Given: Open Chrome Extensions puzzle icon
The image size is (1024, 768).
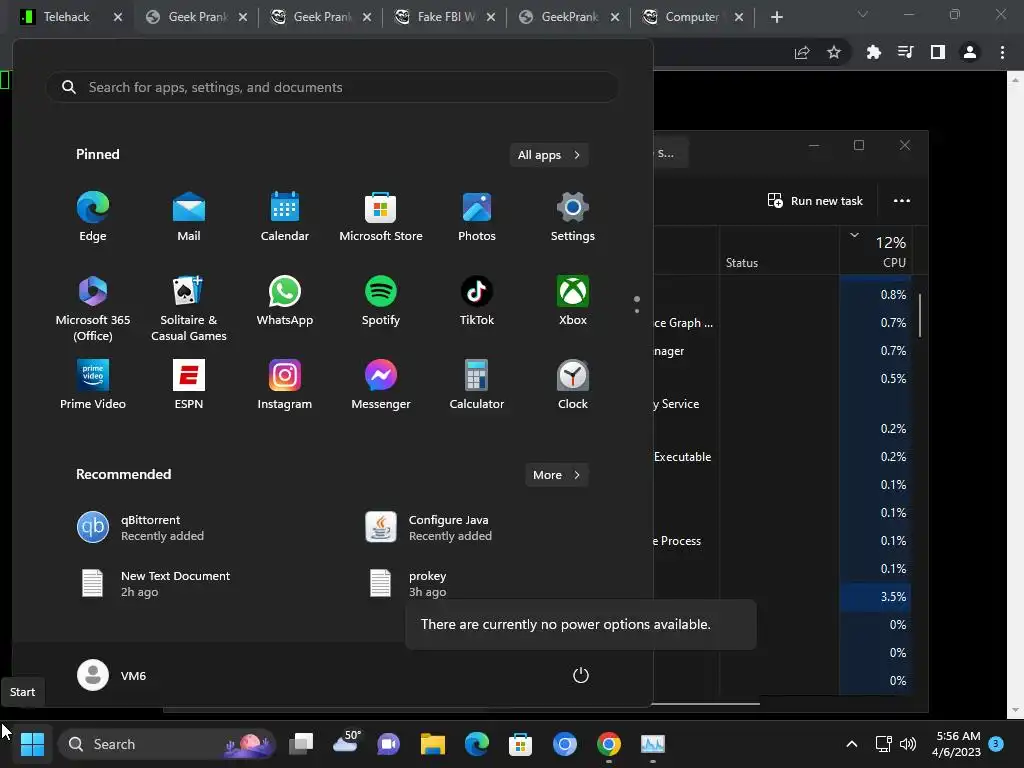Looking at the screenshot, I should [x=873, y=52].
